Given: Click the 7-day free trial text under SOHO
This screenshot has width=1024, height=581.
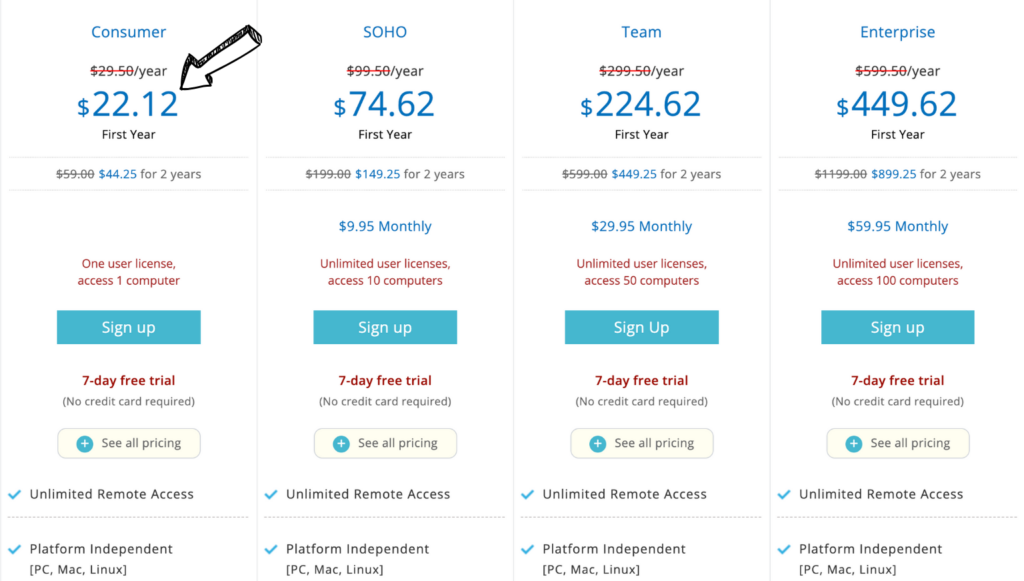Looking at the screenshot, I should click(385, 380).
